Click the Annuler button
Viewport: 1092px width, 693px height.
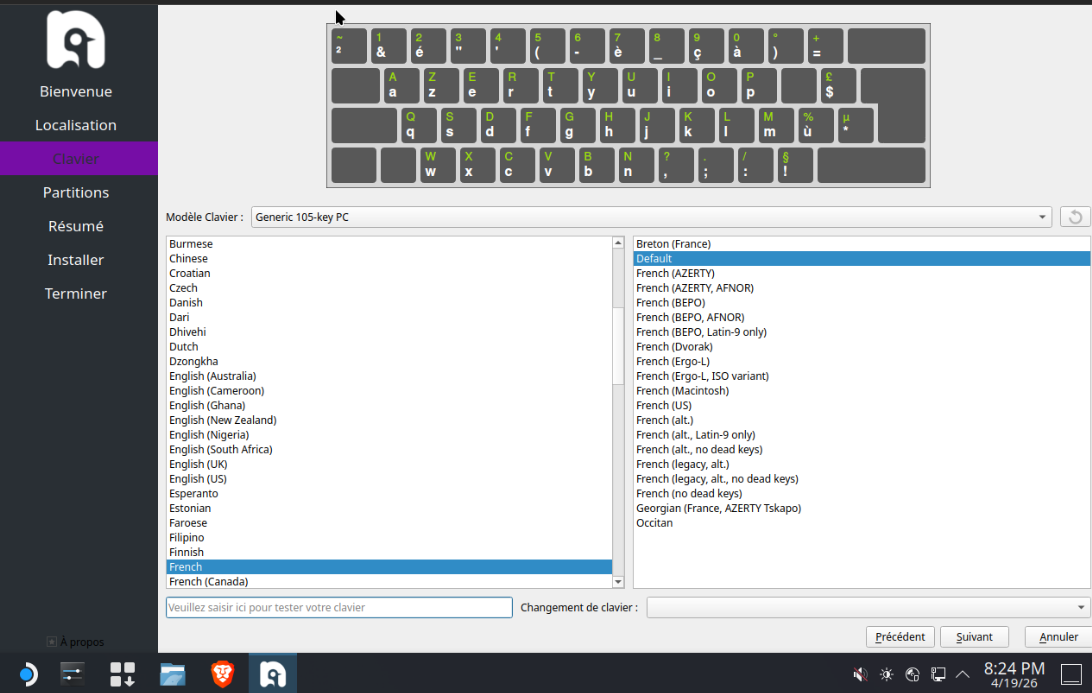tap(1058, 637)
